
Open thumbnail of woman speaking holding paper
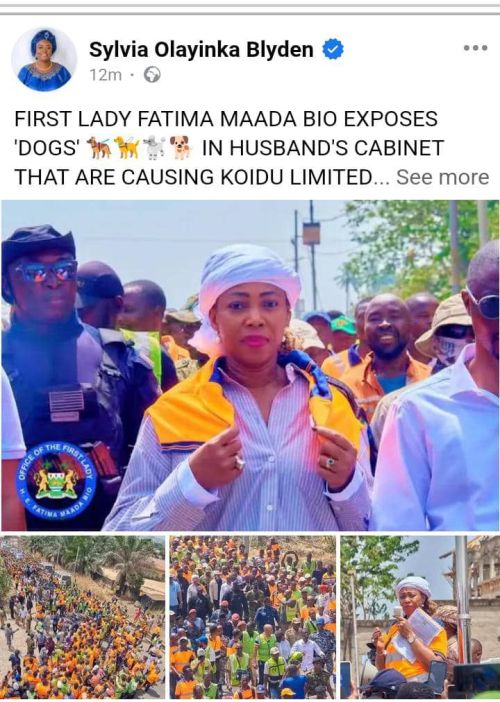coord(420,617)
